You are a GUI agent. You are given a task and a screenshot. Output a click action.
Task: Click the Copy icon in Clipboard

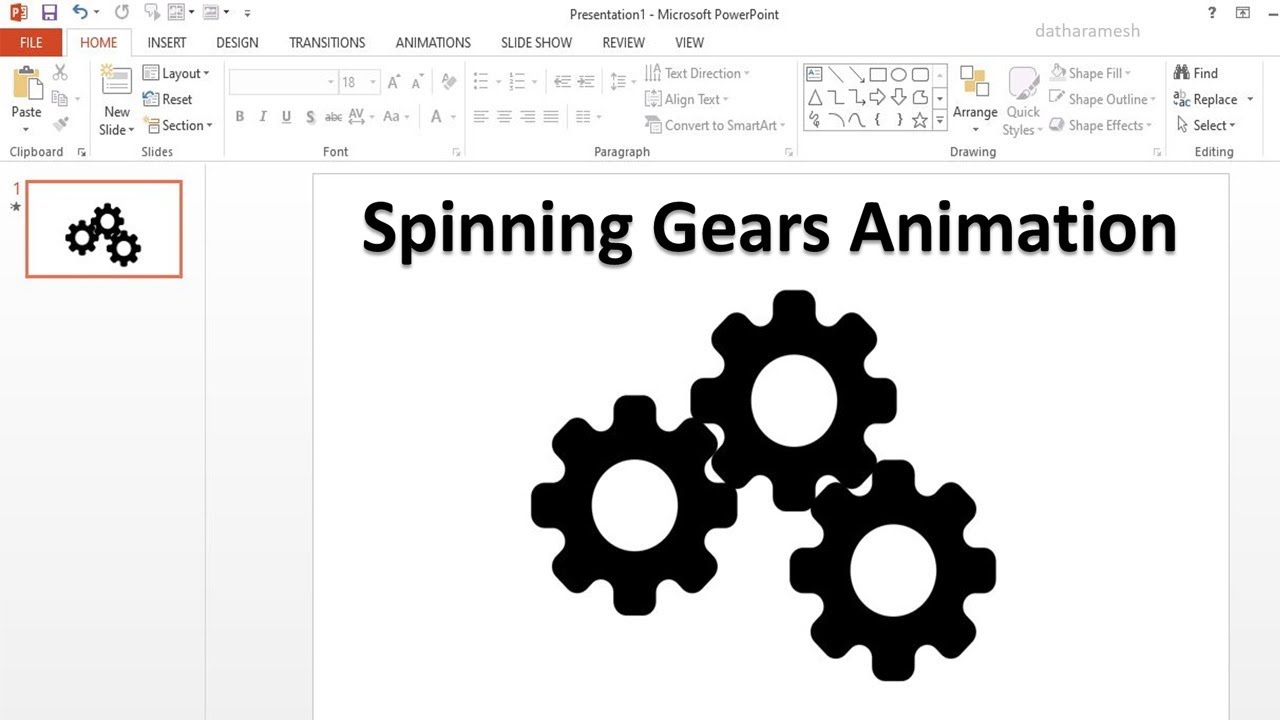60,99
